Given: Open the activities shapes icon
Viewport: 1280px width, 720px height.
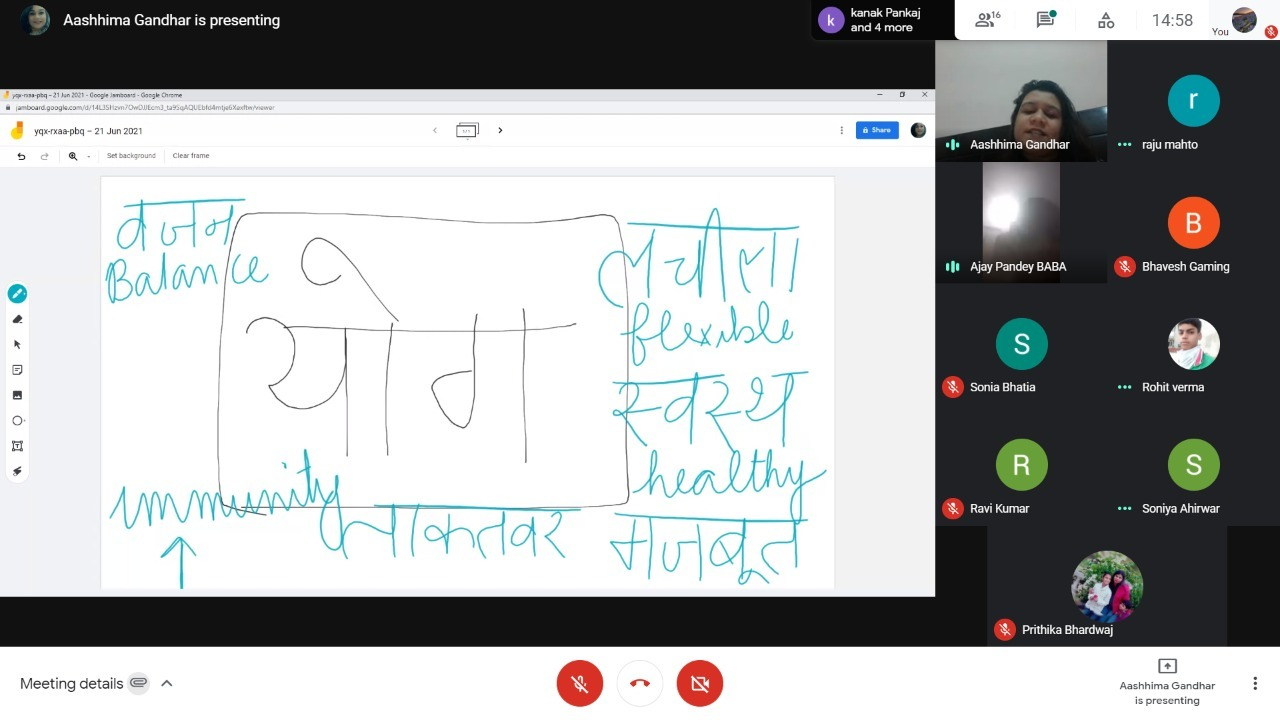Looking at the screenshot, I should [1106, 20].
